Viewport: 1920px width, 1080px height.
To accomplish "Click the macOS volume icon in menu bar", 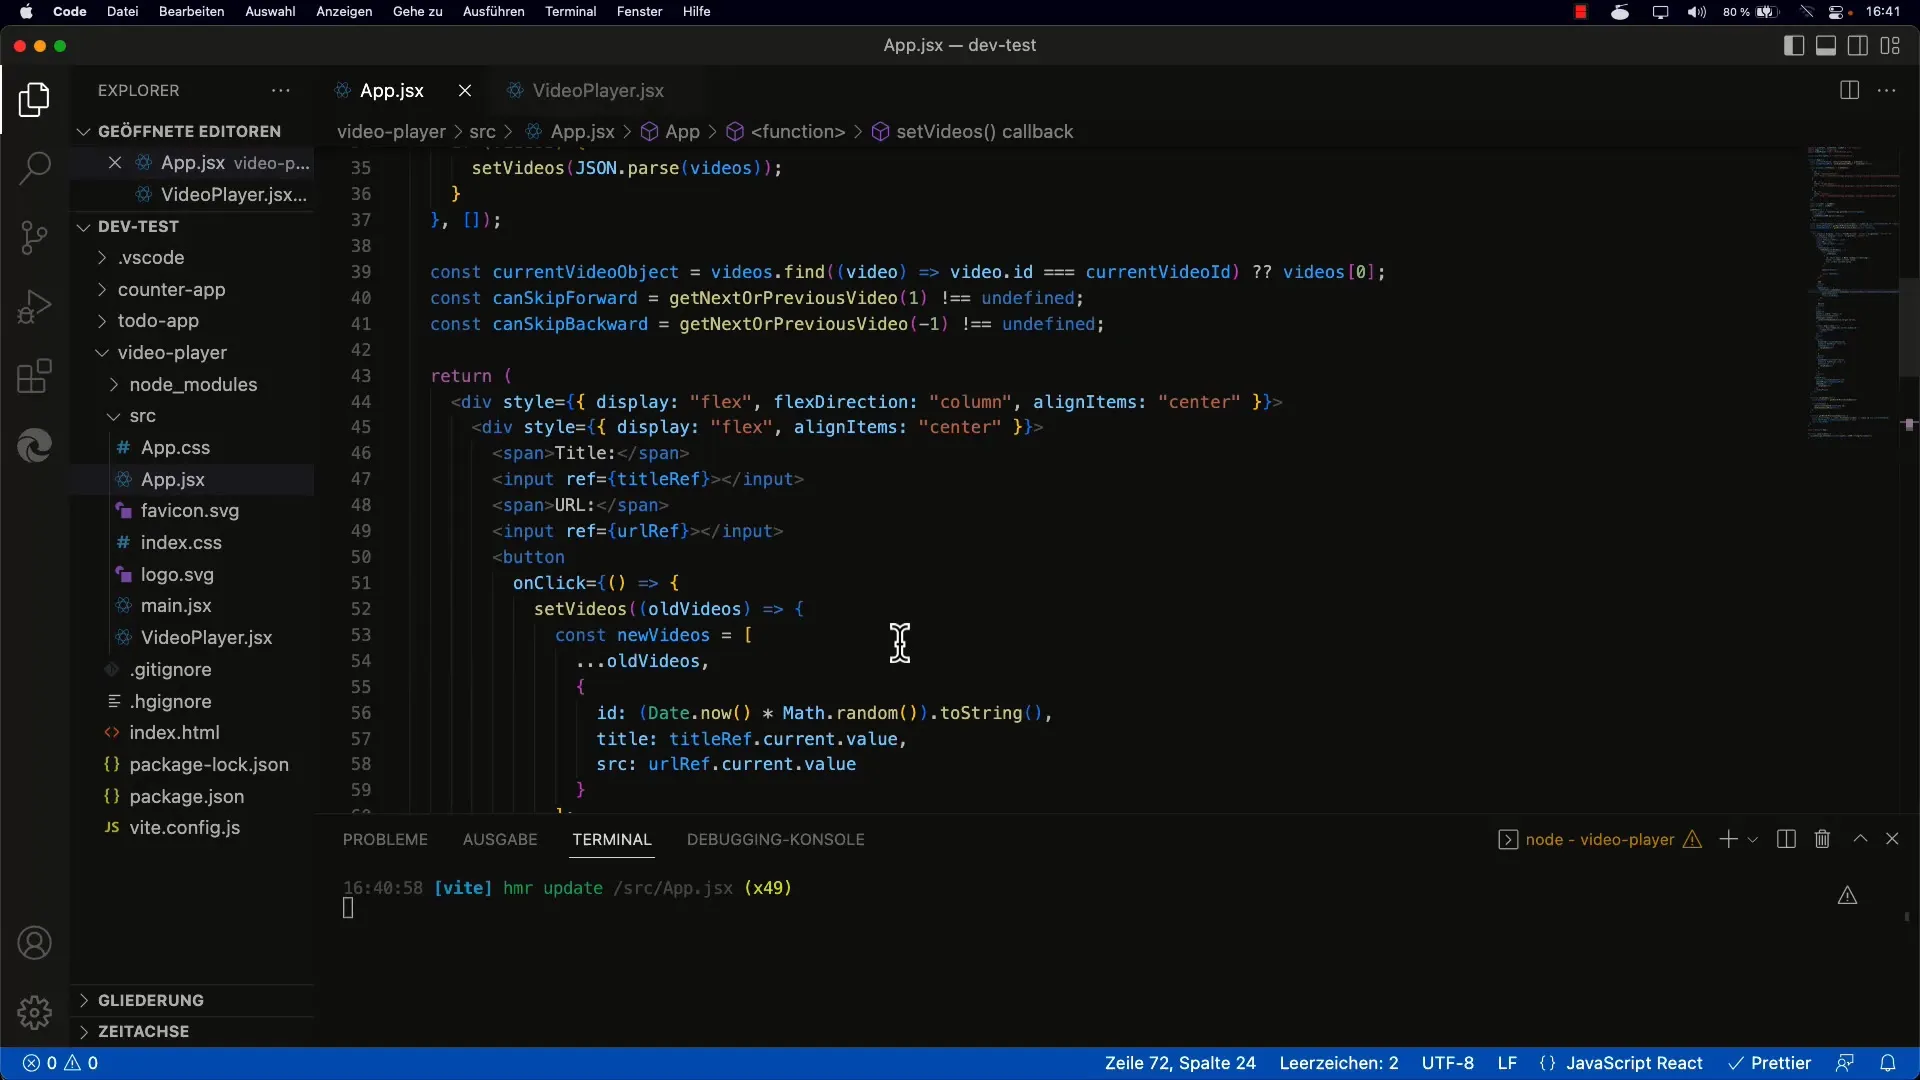I will pyautogui.click(x=1697, y=12).
